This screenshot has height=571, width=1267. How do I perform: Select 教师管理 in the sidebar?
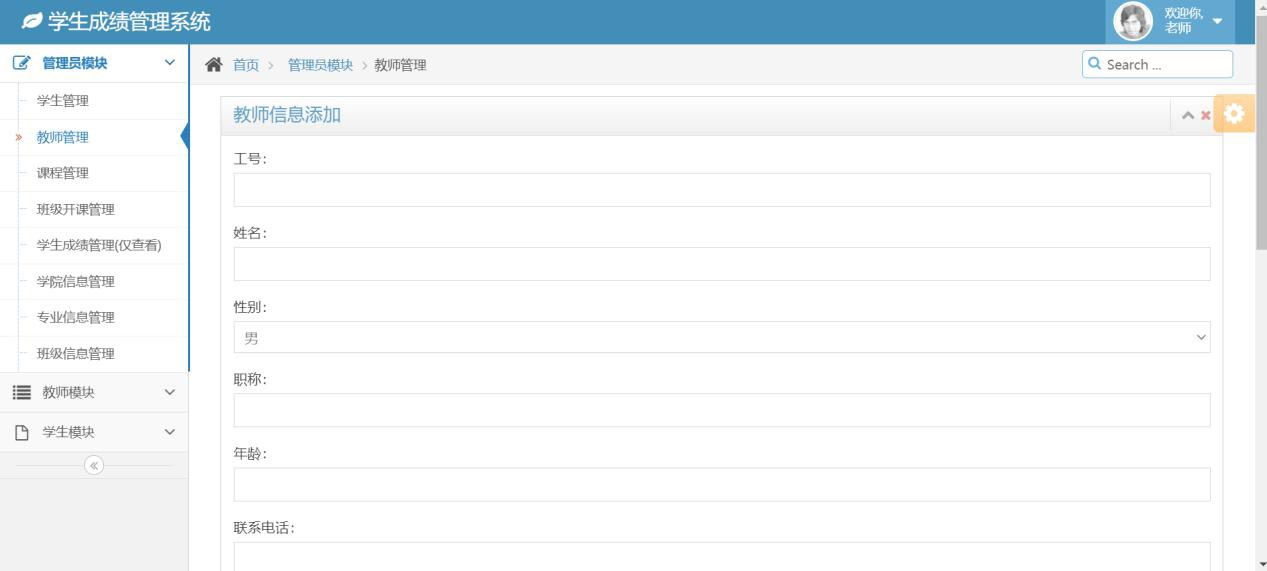point(63,137)
